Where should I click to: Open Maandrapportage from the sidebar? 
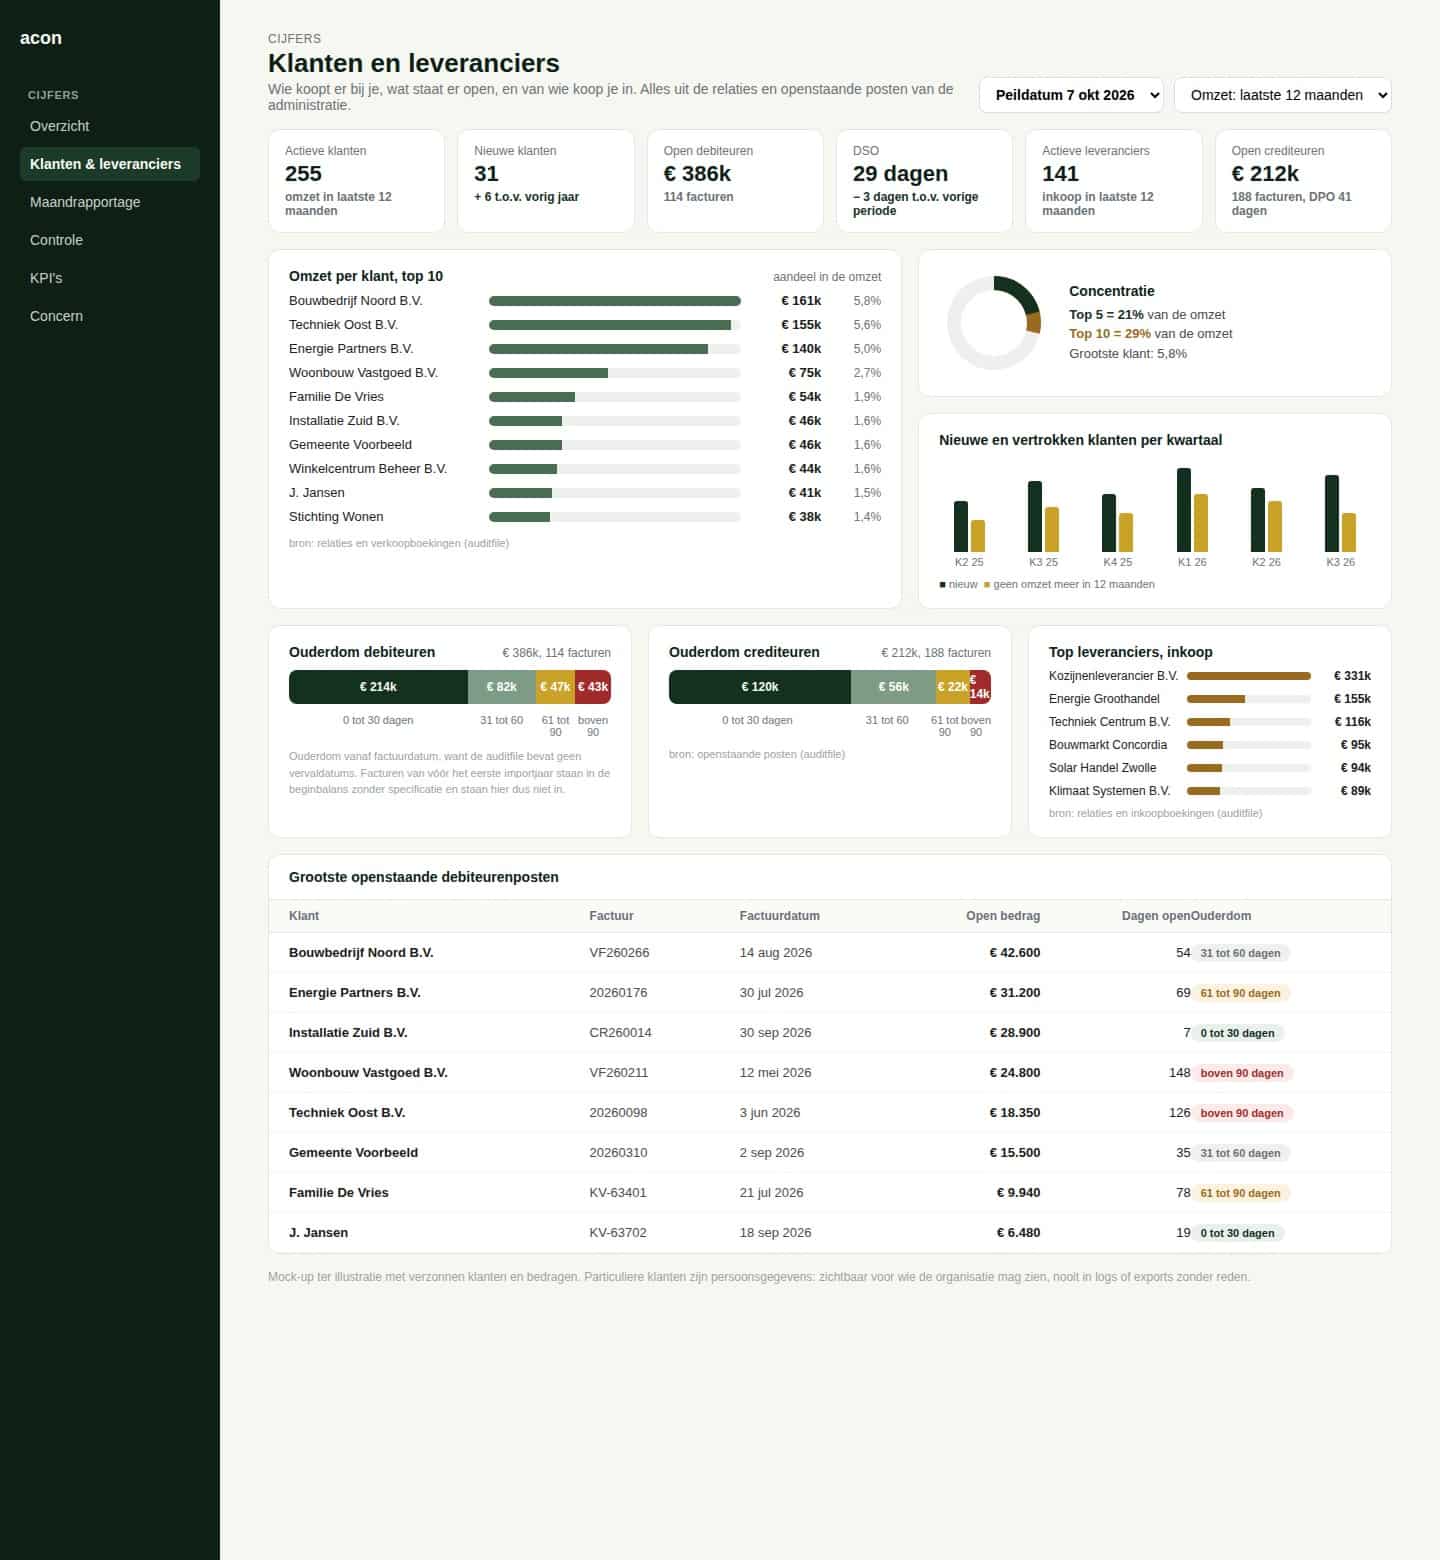click(x=110, y=202)
